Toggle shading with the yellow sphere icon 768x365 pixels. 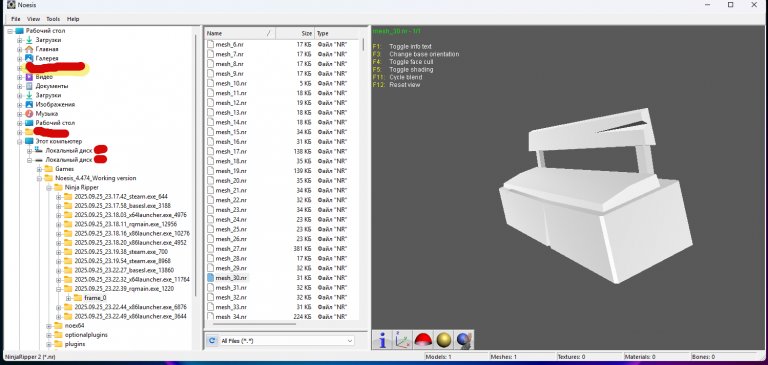click(443, 340)
